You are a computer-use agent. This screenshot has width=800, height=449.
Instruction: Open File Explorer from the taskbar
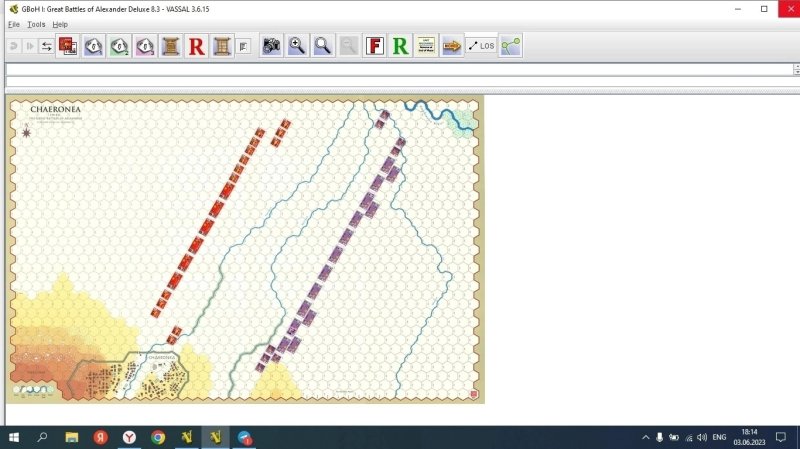pos(71,437)
